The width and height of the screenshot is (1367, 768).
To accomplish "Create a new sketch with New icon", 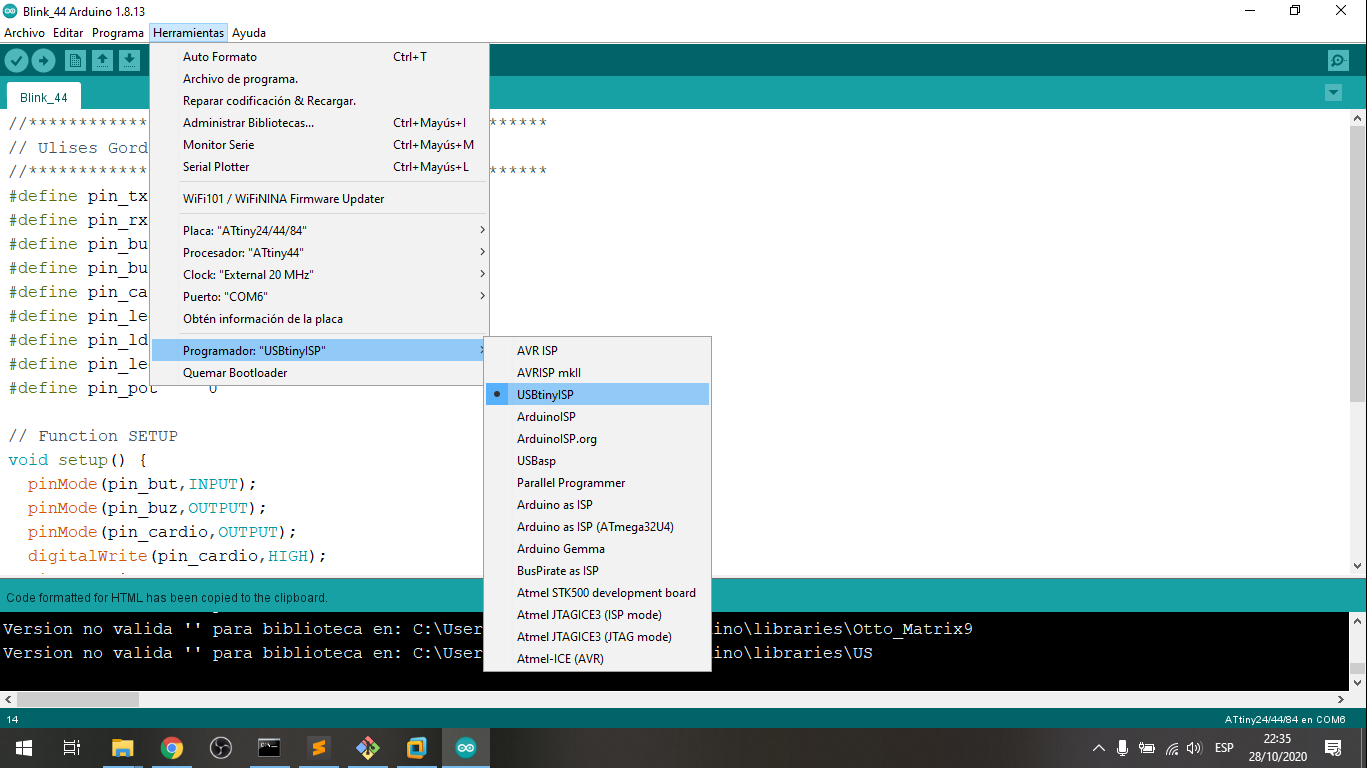I will click(x=75, y=61).
